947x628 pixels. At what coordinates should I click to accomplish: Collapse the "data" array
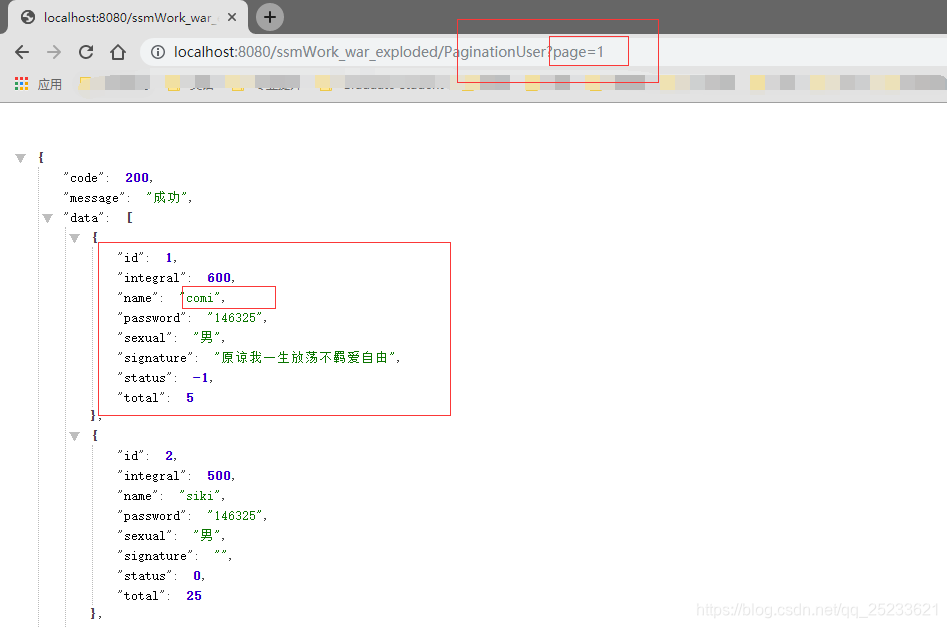pos(48,218)
